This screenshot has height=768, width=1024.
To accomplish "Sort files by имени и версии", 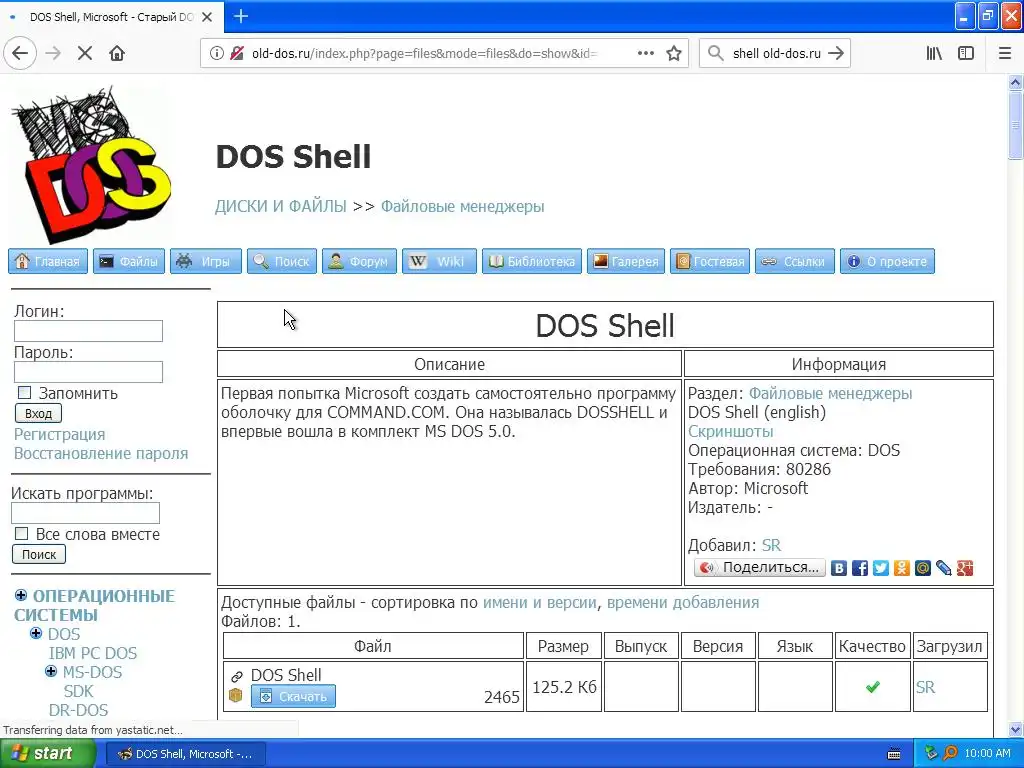I will click(x=539, y=603).
